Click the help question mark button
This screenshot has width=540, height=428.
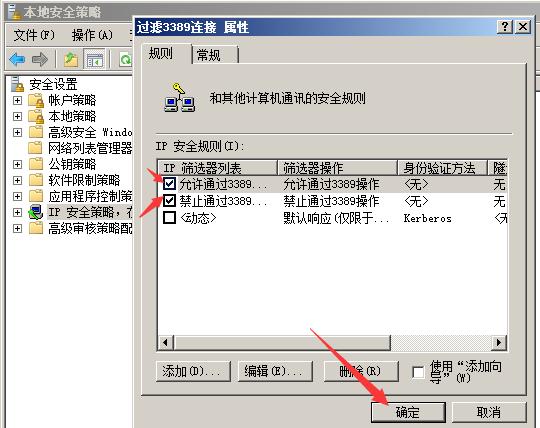click(505, 27)
